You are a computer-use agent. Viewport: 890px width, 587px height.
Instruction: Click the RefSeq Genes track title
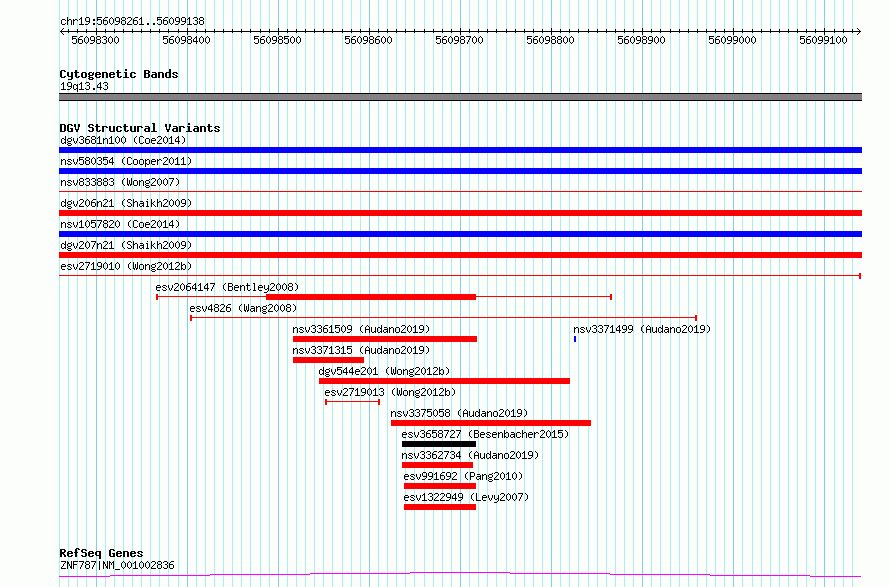coord(101,553)
